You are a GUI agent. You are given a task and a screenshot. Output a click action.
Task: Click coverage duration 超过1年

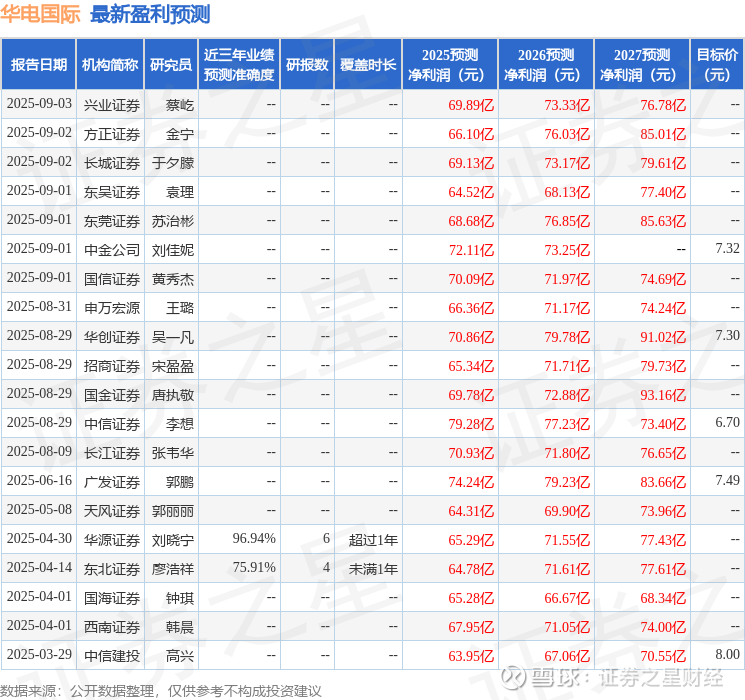373,540
